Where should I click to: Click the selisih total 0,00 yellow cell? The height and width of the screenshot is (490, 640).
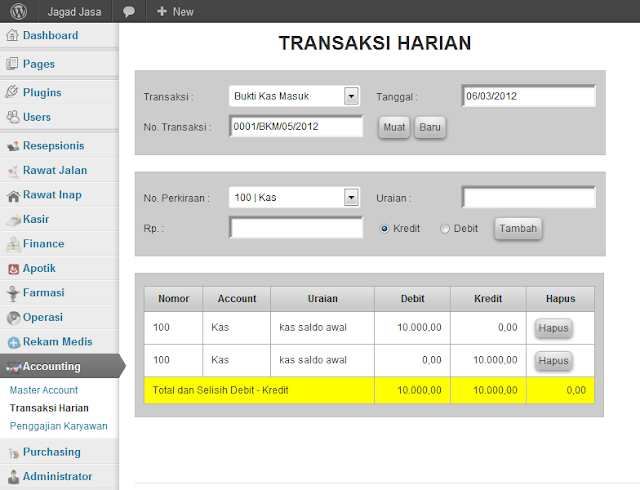coord(560,390)
